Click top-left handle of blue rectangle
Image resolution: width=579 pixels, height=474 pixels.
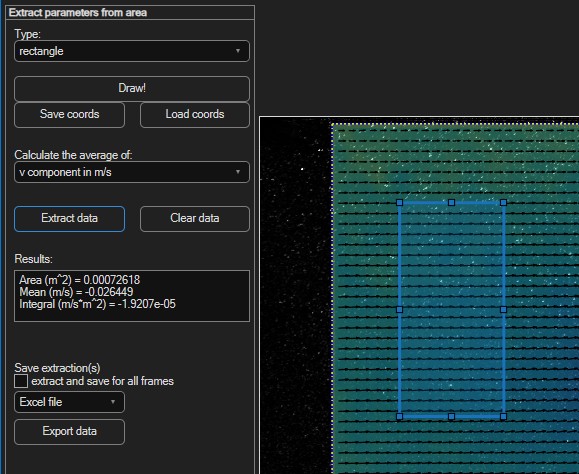coord(400,203)
